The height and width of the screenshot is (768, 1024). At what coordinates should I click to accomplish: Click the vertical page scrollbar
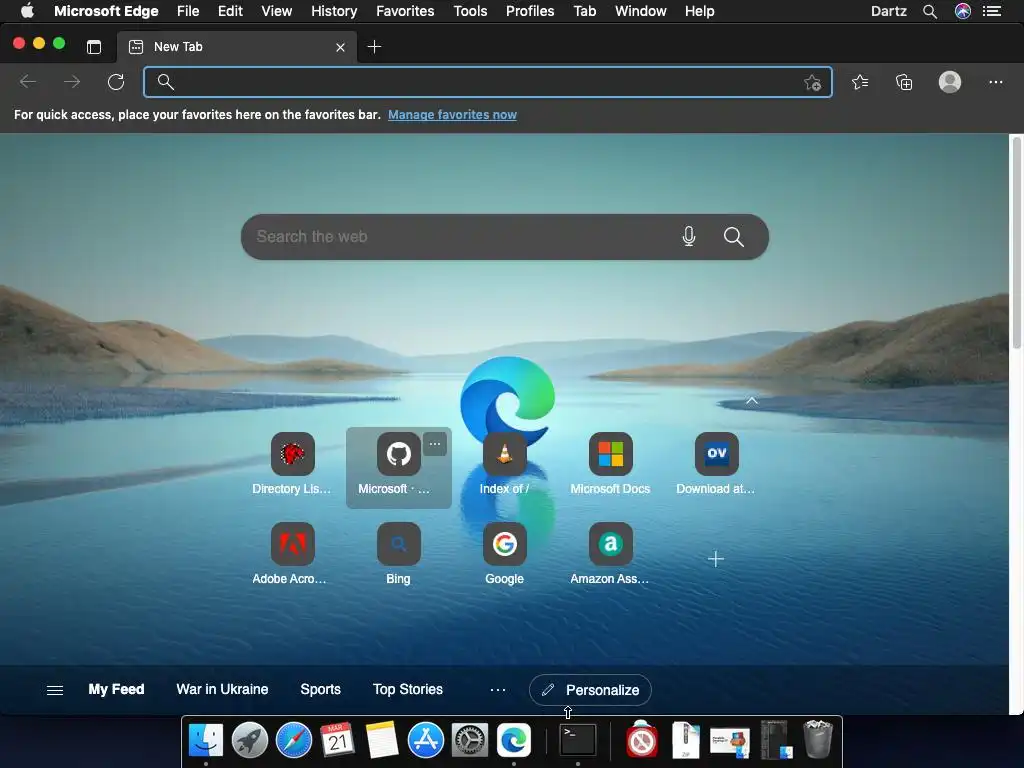[x=1017, y=243]
